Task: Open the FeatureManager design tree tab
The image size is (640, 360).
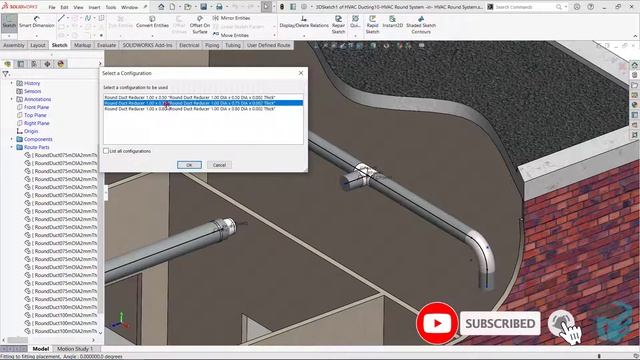Action: point(7,64)
